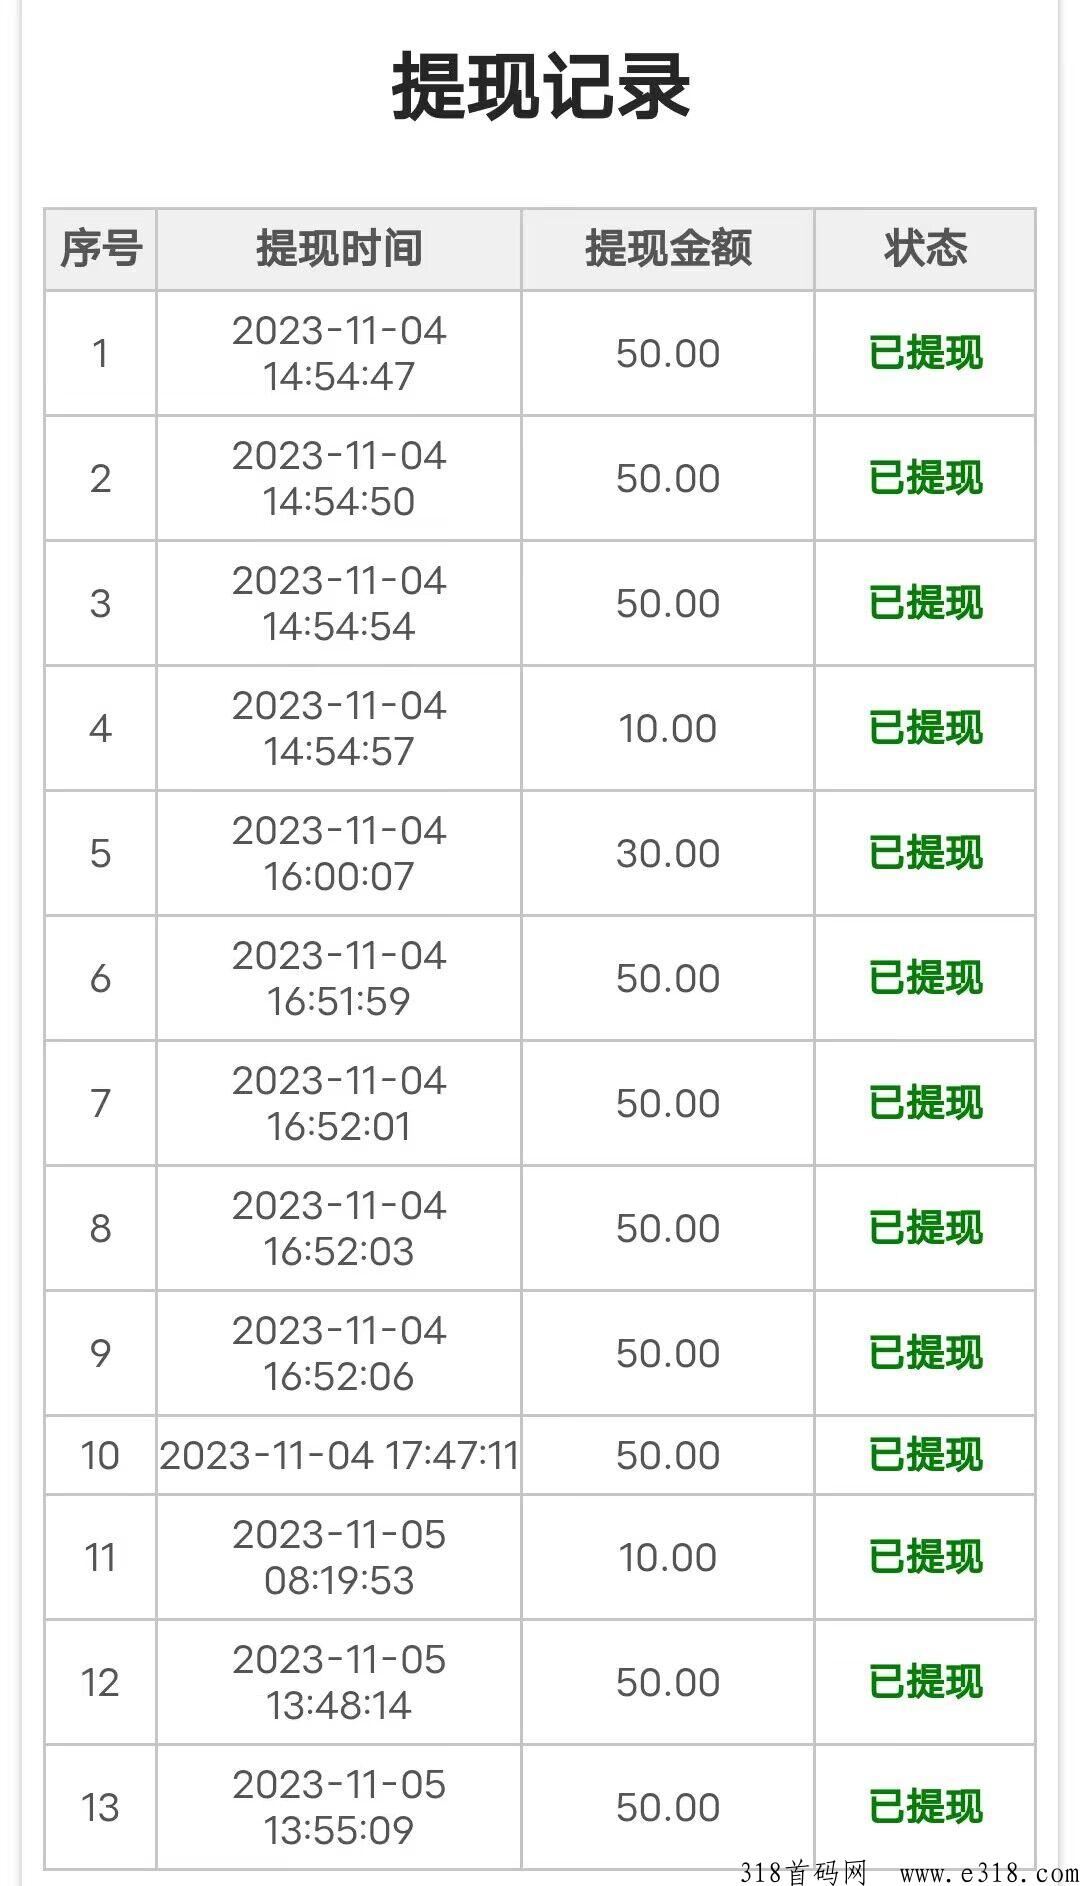Image resolution: width=1080 pixels, height=1886 pixels.
Task: Click timestamp 2023-11-04 16:00:07
Action: (339, 853)
